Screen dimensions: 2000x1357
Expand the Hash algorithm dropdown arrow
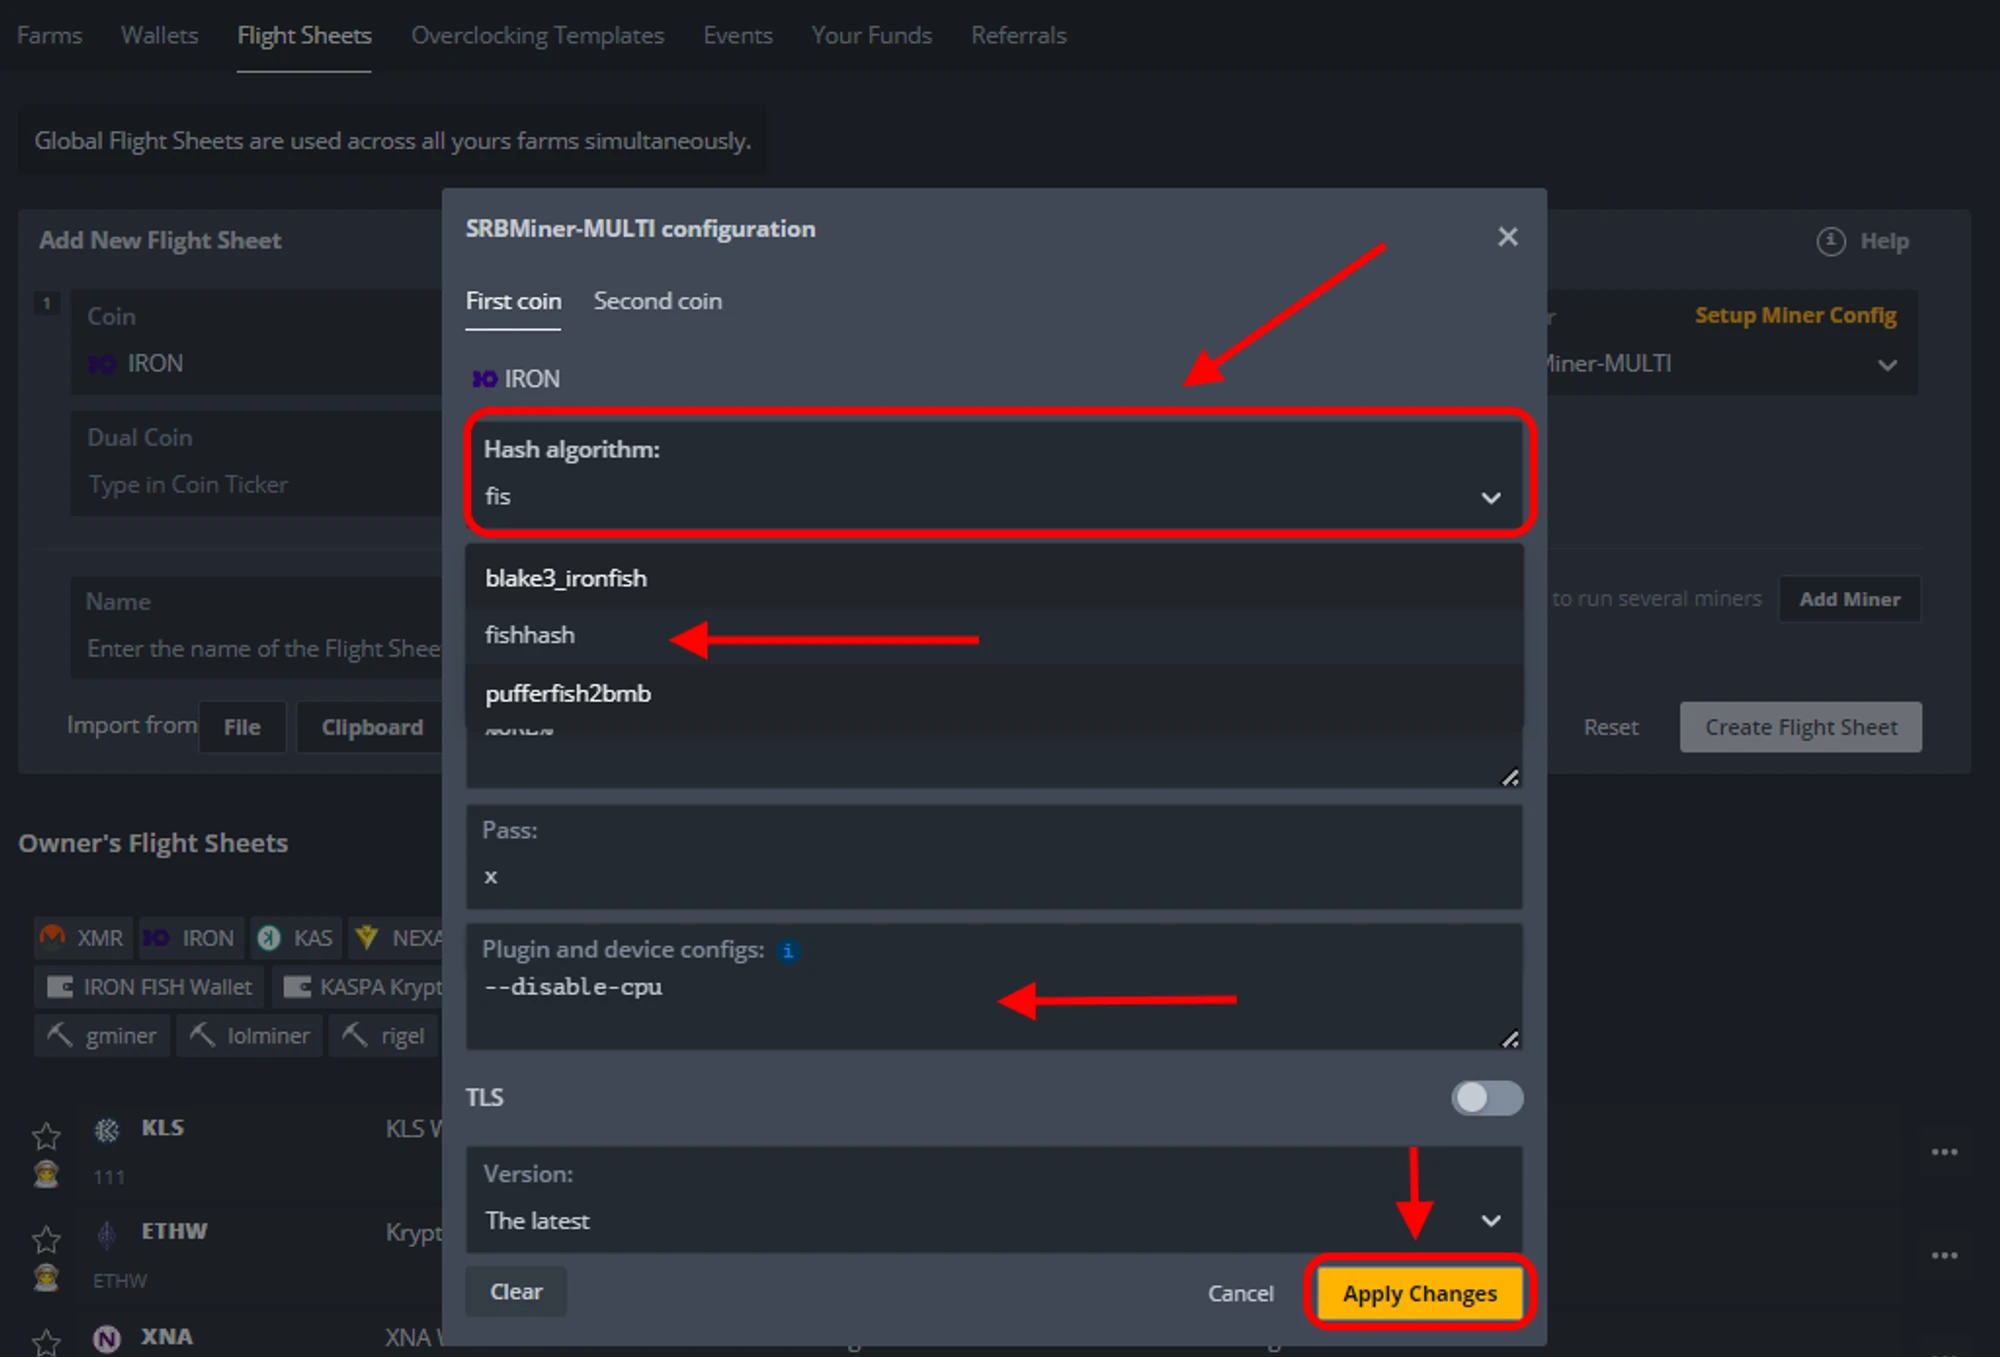[1490, 498]
